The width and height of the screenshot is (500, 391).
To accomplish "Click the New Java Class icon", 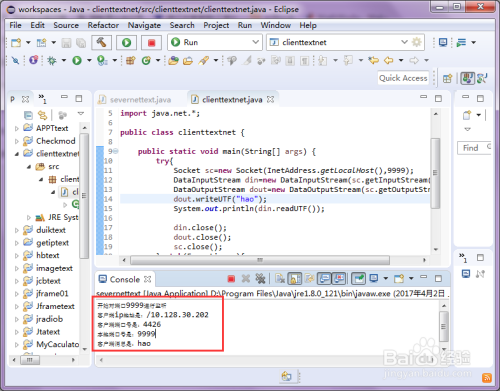I will pyautogui.click(x=146, y=60).
